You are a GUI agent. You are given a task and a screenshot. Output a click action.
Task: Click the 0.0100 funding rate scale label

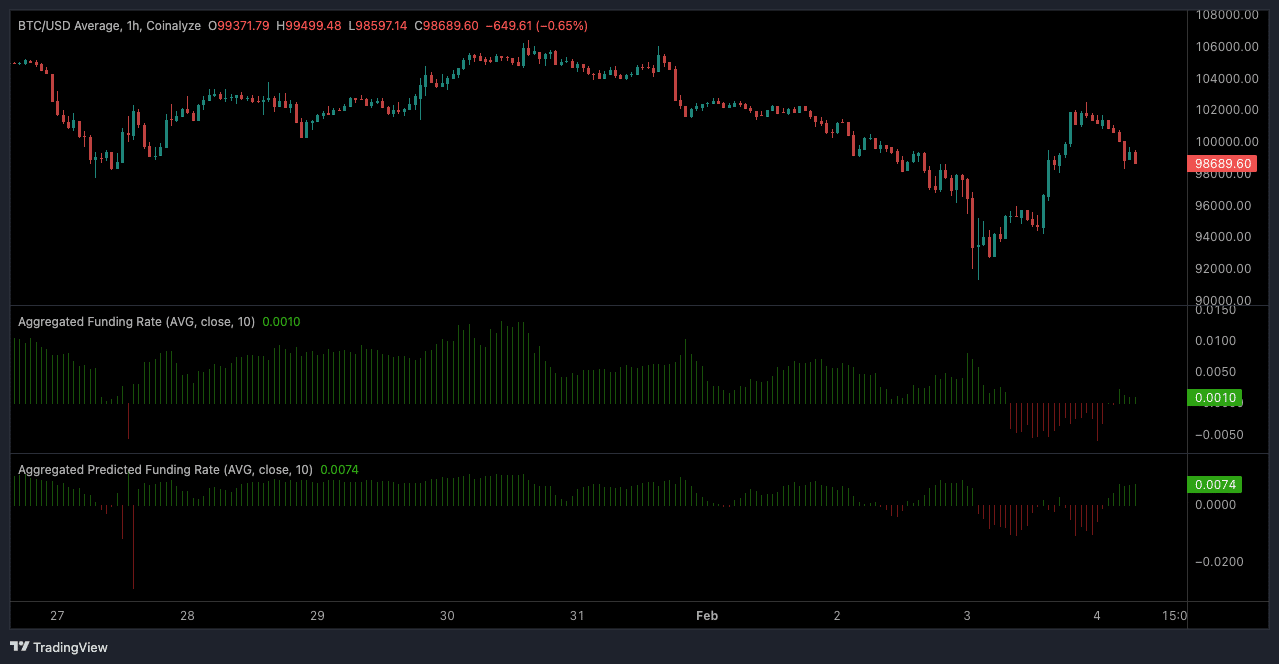pyautogui.click(x=1216, y=341)
